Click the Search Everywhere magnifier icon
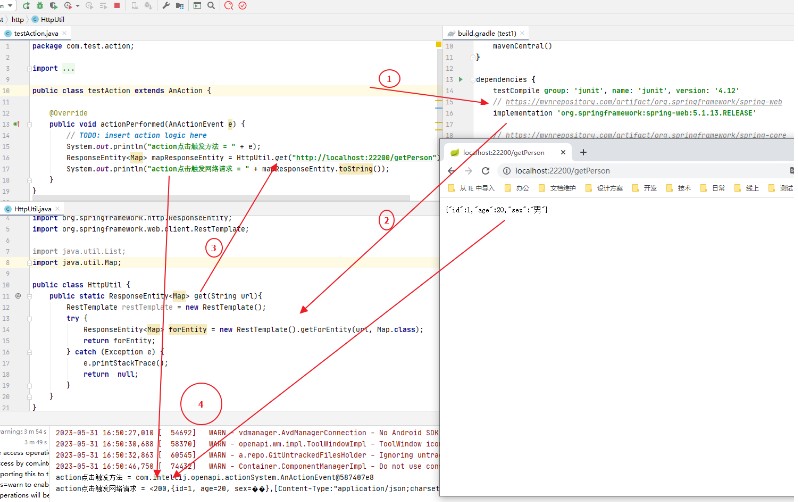 (x=211, y=6)
